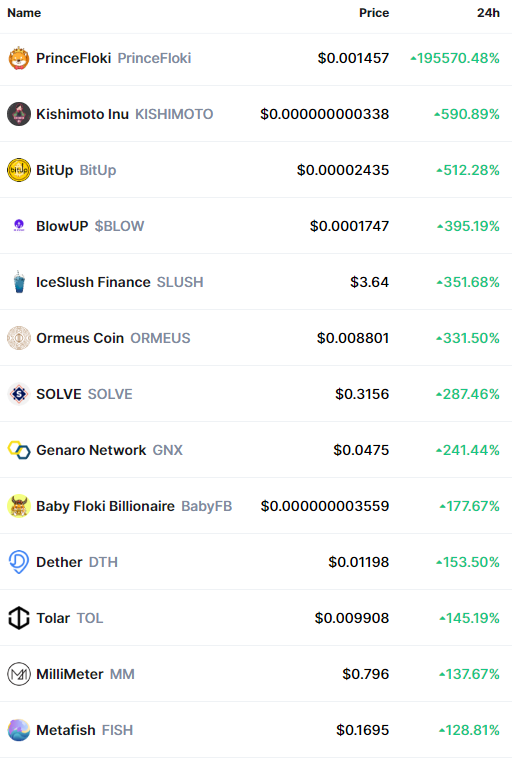Select the SOLVE token logo icon
Image resolution: width=512 pixels, height=762 pixels.
click(19, 394)
